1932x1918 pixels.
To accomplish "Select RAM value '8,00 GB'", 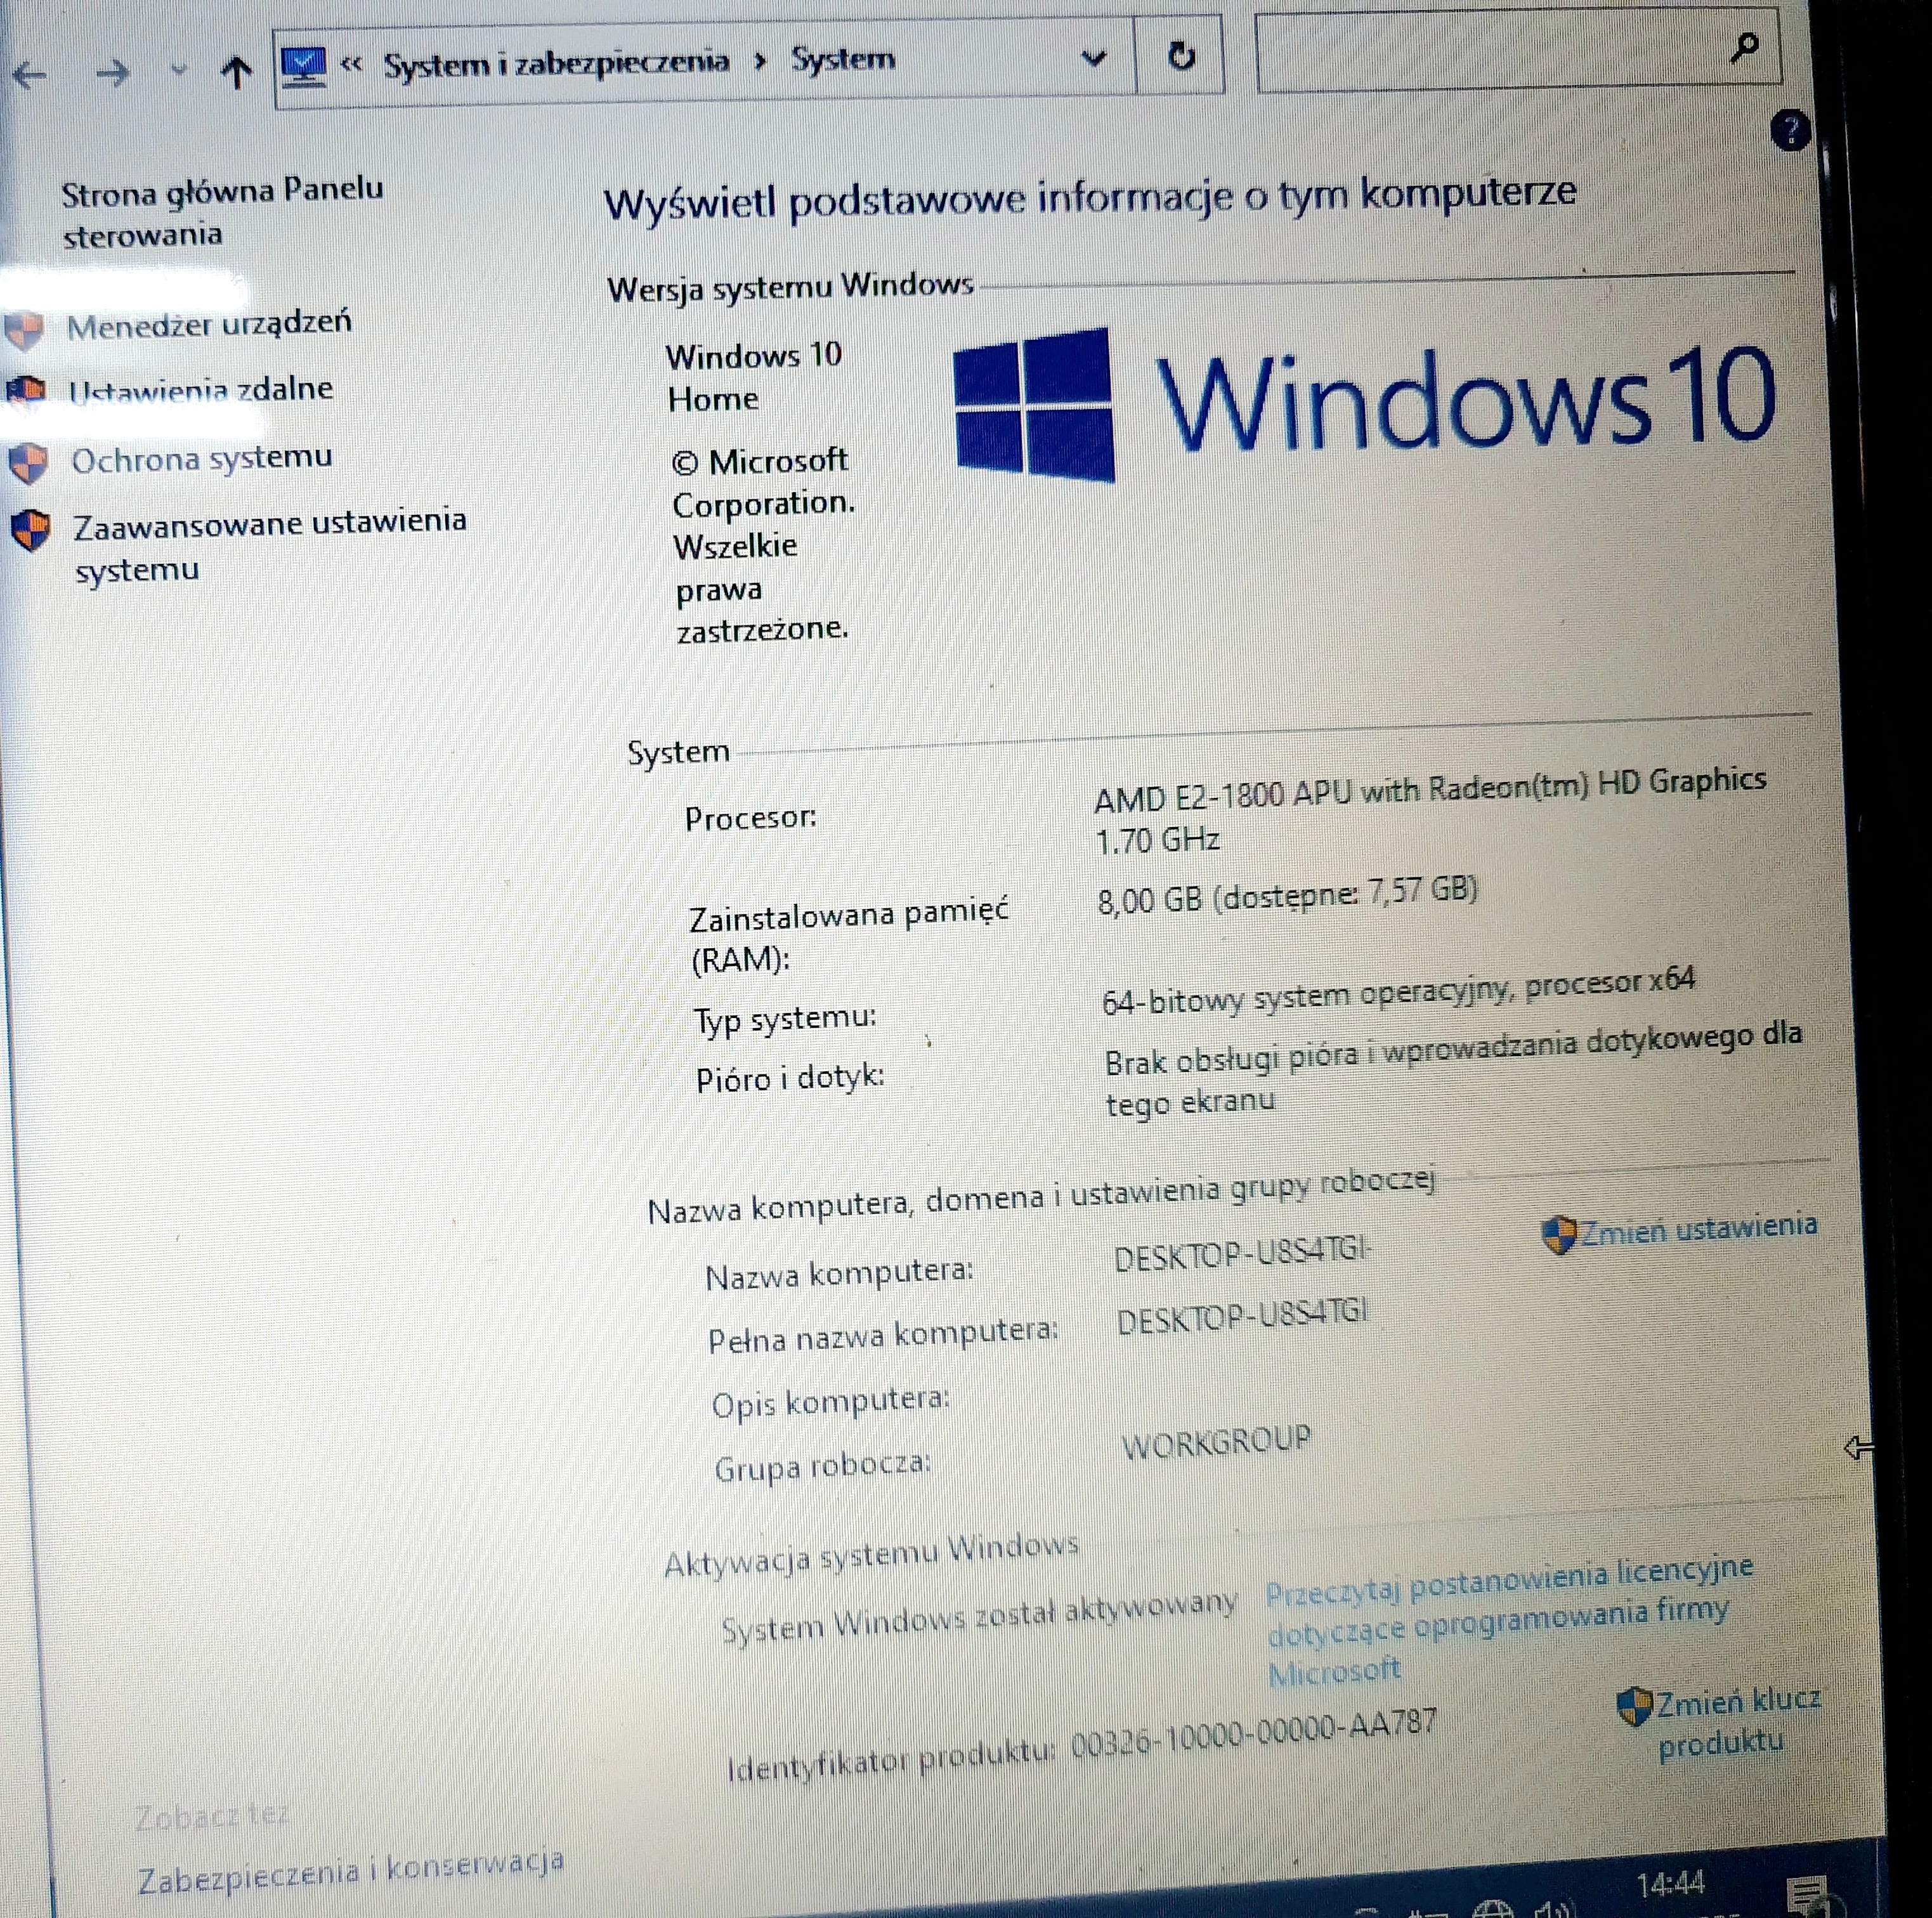I will point(1149,900).
